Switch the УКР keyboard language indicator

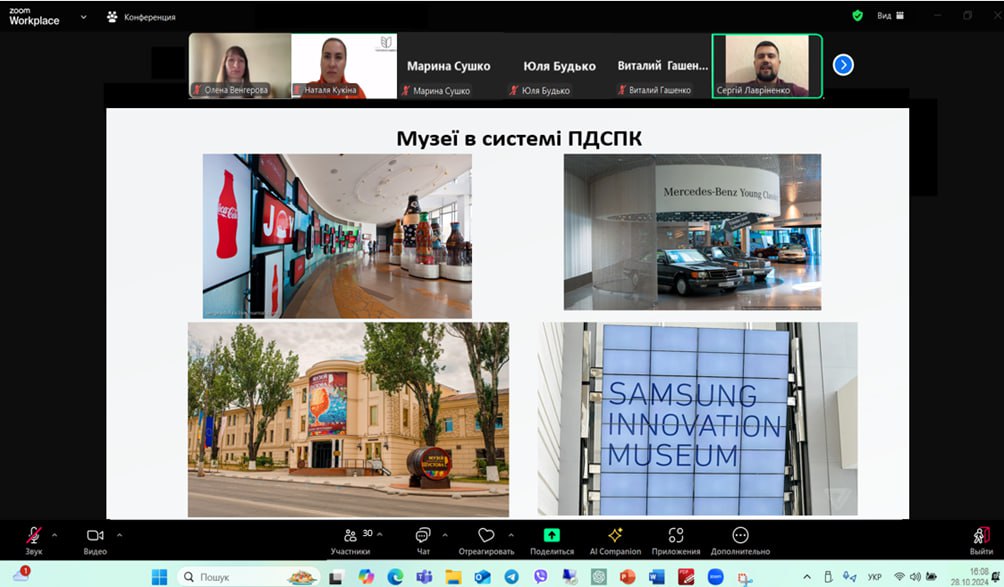point(875,577)
